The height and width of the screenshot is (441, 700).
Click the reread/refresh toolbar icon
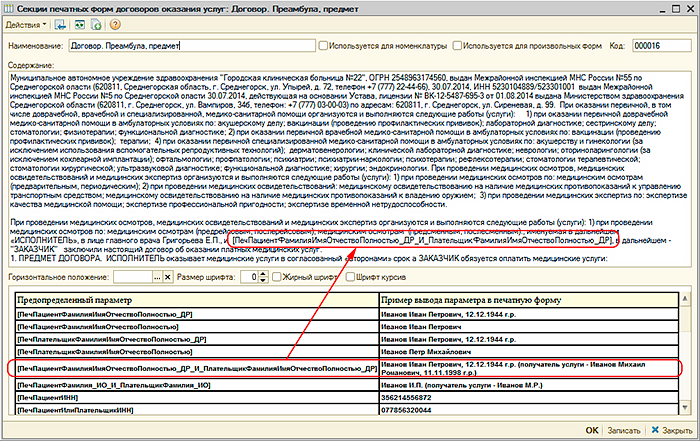pyautogui.click(x=97, y=24)
